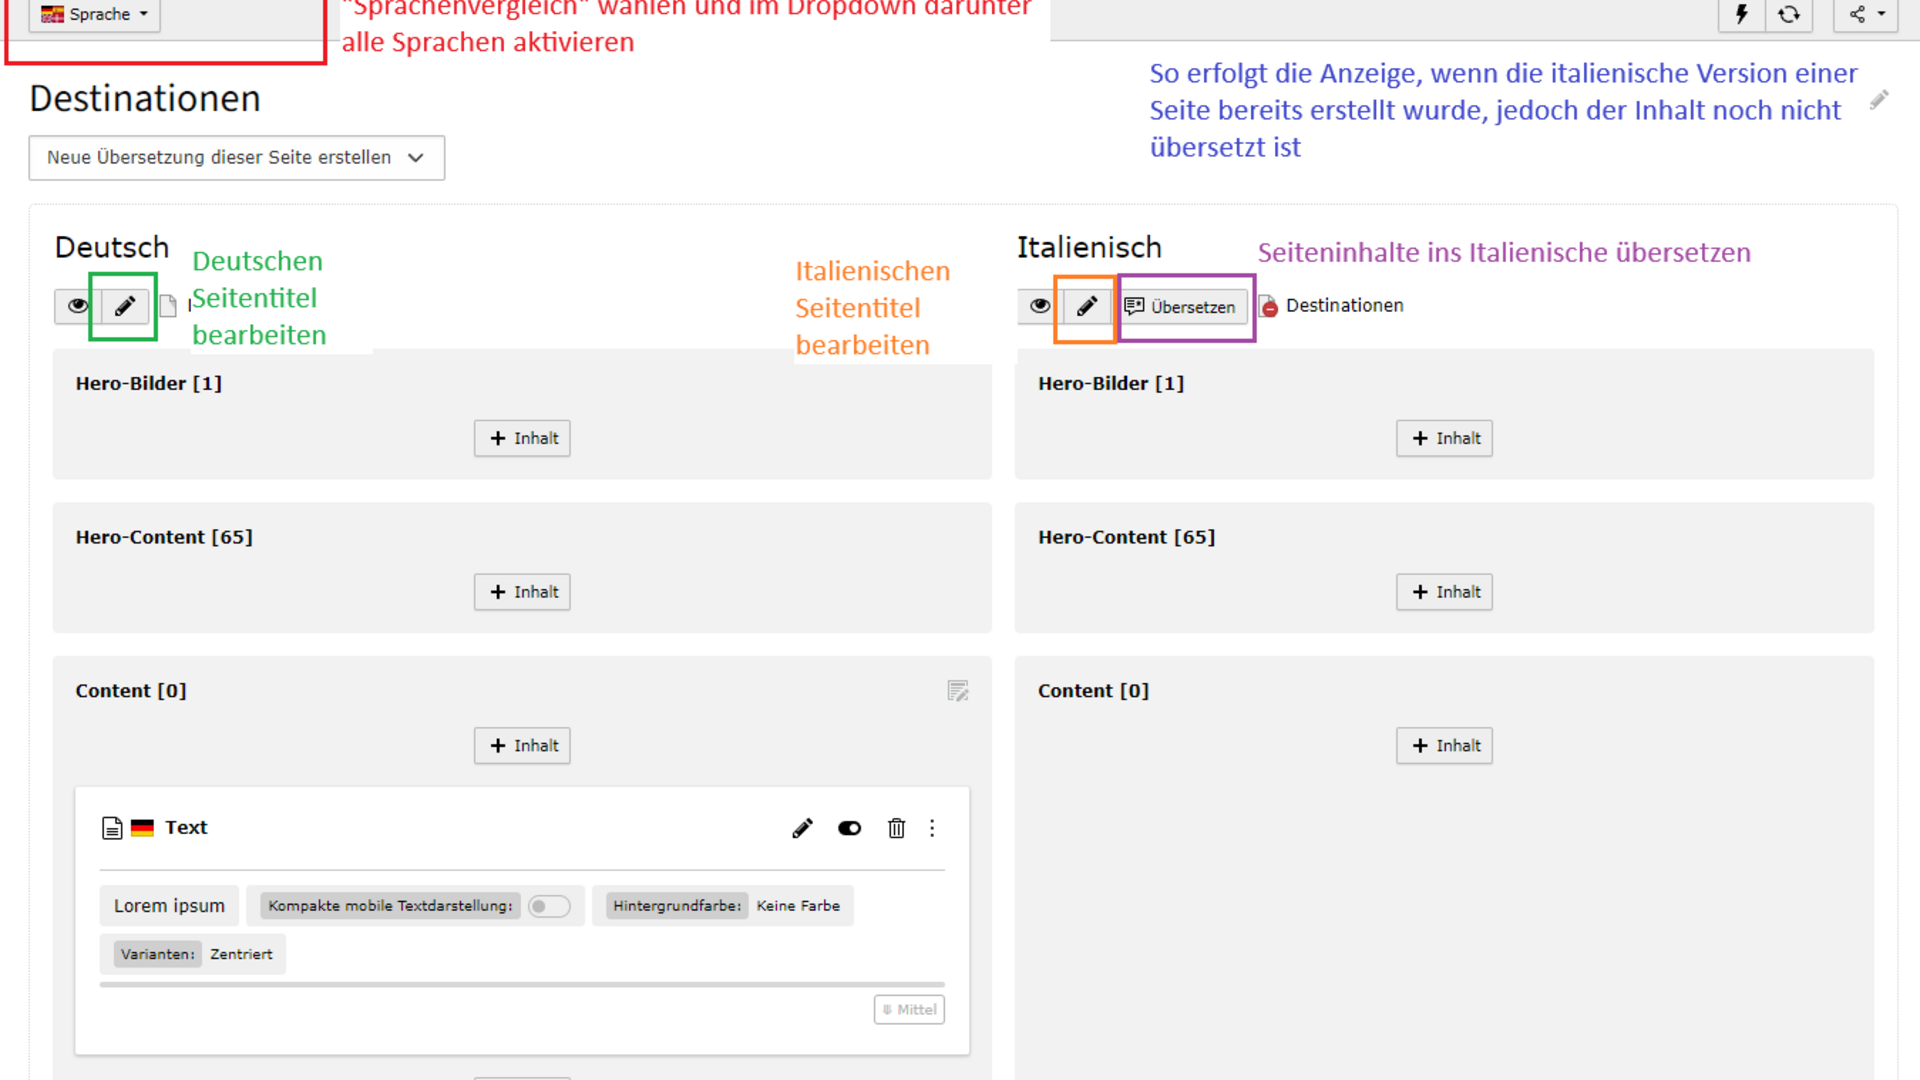Open Sprache dropdown menu
Screen dimensions: 1920x1080
pyautogui.click(x=95, y=14)
